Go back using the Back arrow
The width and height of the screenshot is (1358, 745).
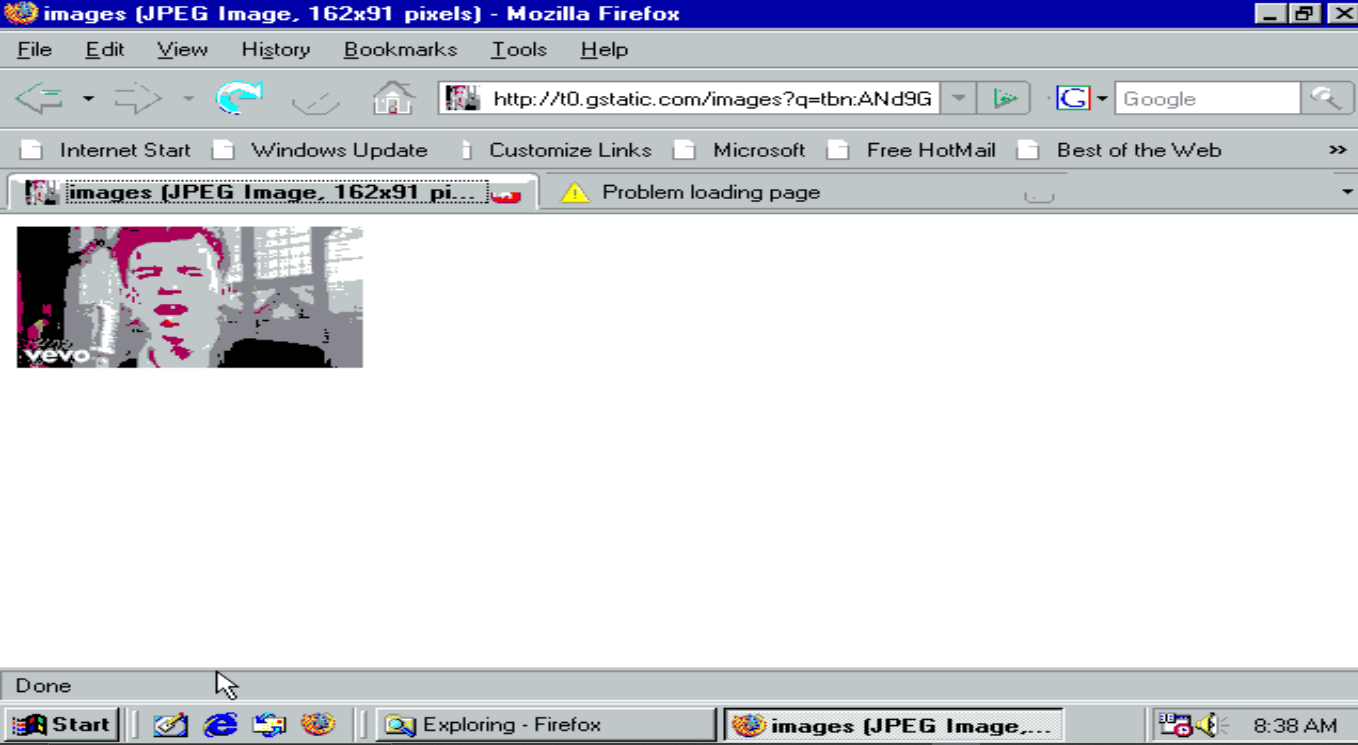[41, 98]
